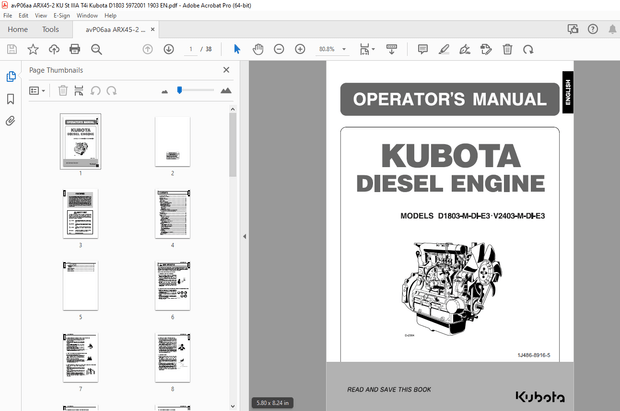
Task: Click the stamp tool icon
Action: coord(486,49)
